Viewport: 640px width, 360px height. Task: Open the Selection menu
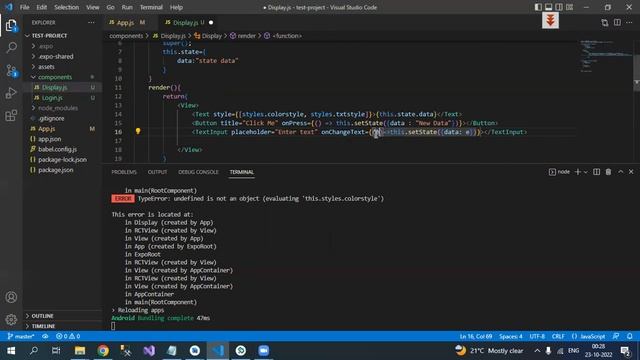pos(67,7)
